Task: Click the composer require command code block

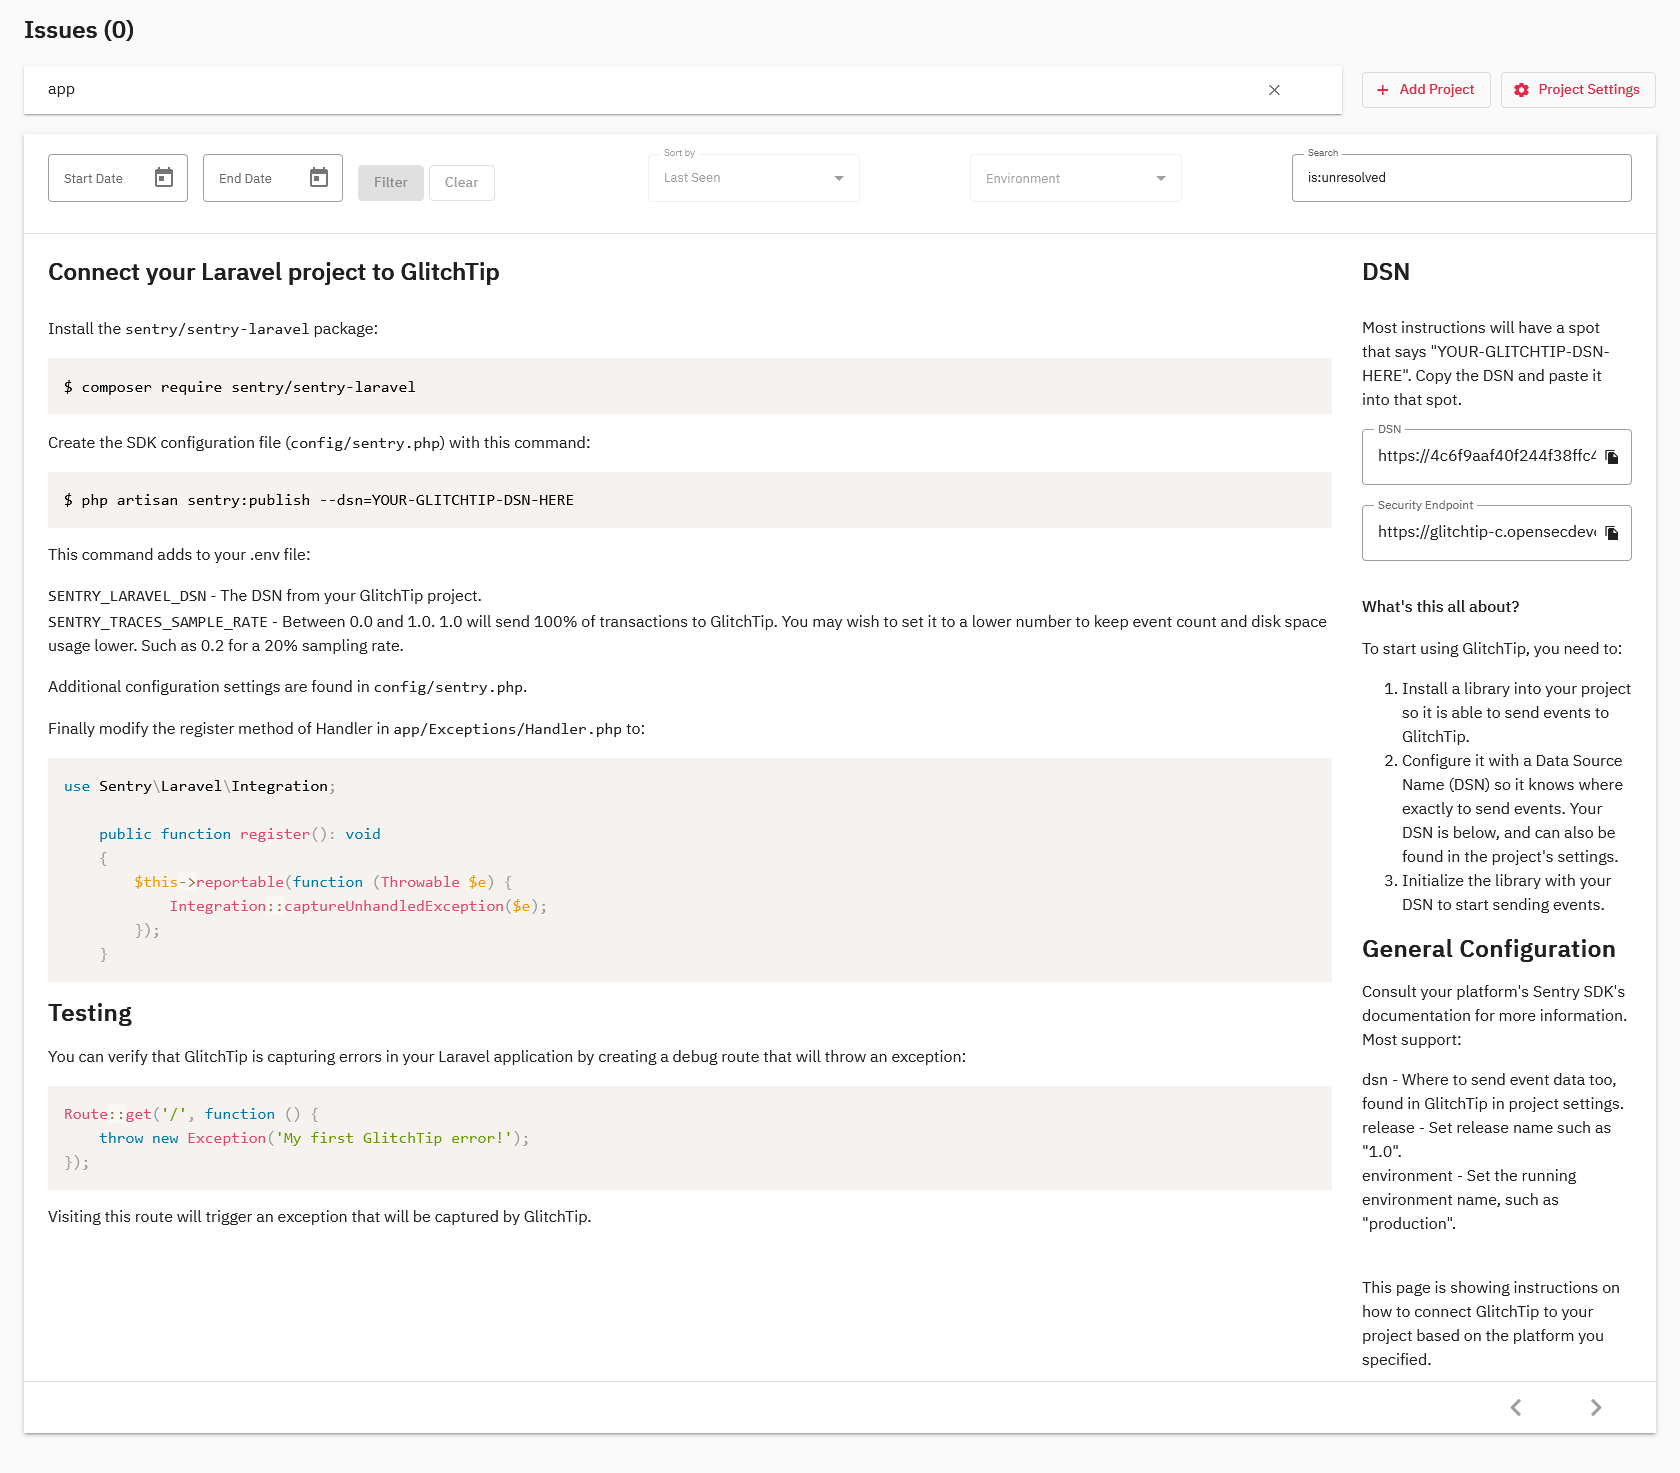Action: point(690,387)
